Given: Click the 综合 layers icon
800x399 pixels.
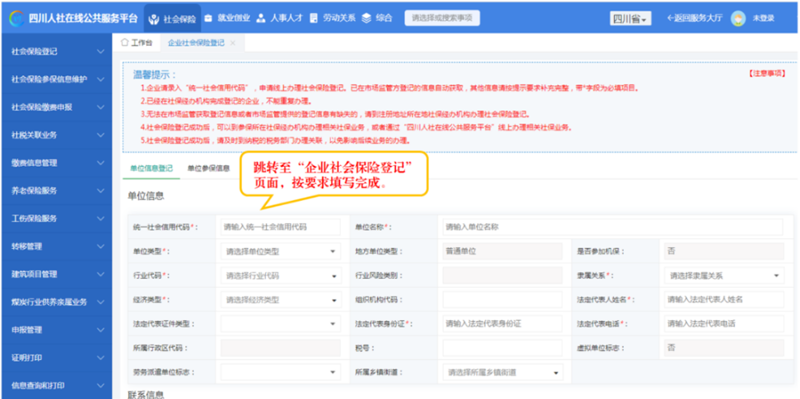Looking at the screenshot, I should tap(366, 18).
